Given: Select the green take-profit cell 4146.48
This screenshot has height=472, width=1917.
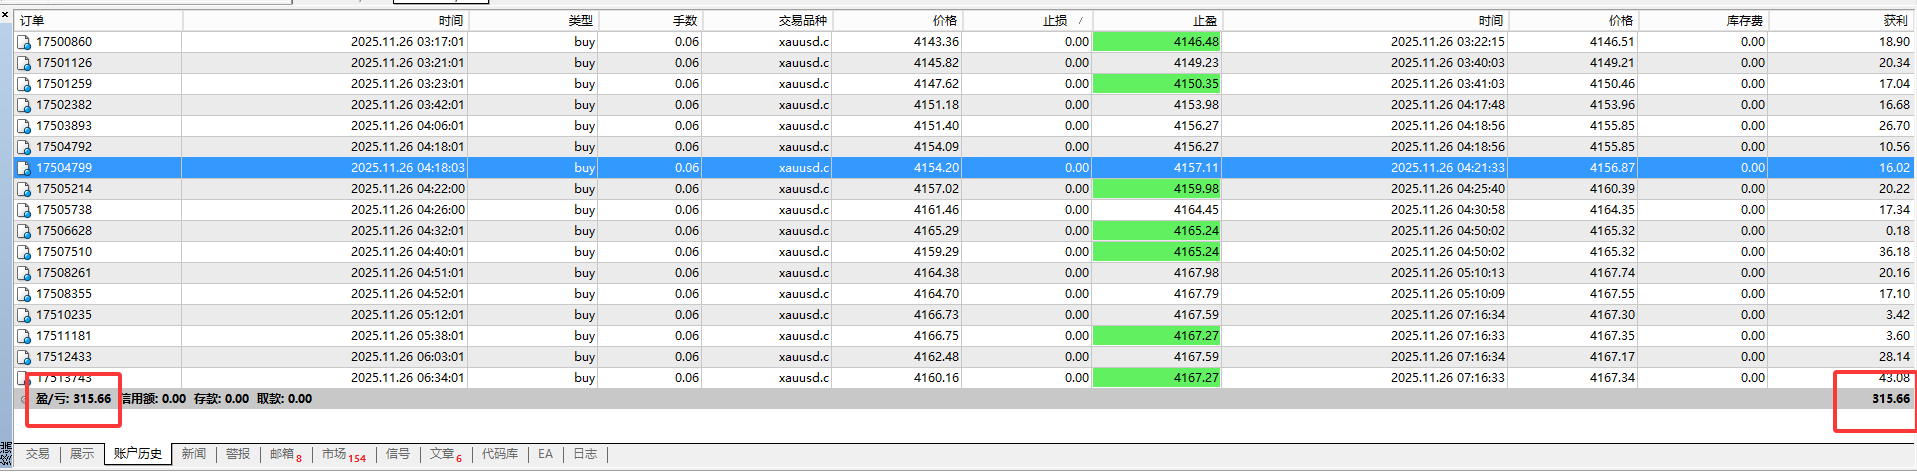Looking at the screenshot, I should 1157,42.
